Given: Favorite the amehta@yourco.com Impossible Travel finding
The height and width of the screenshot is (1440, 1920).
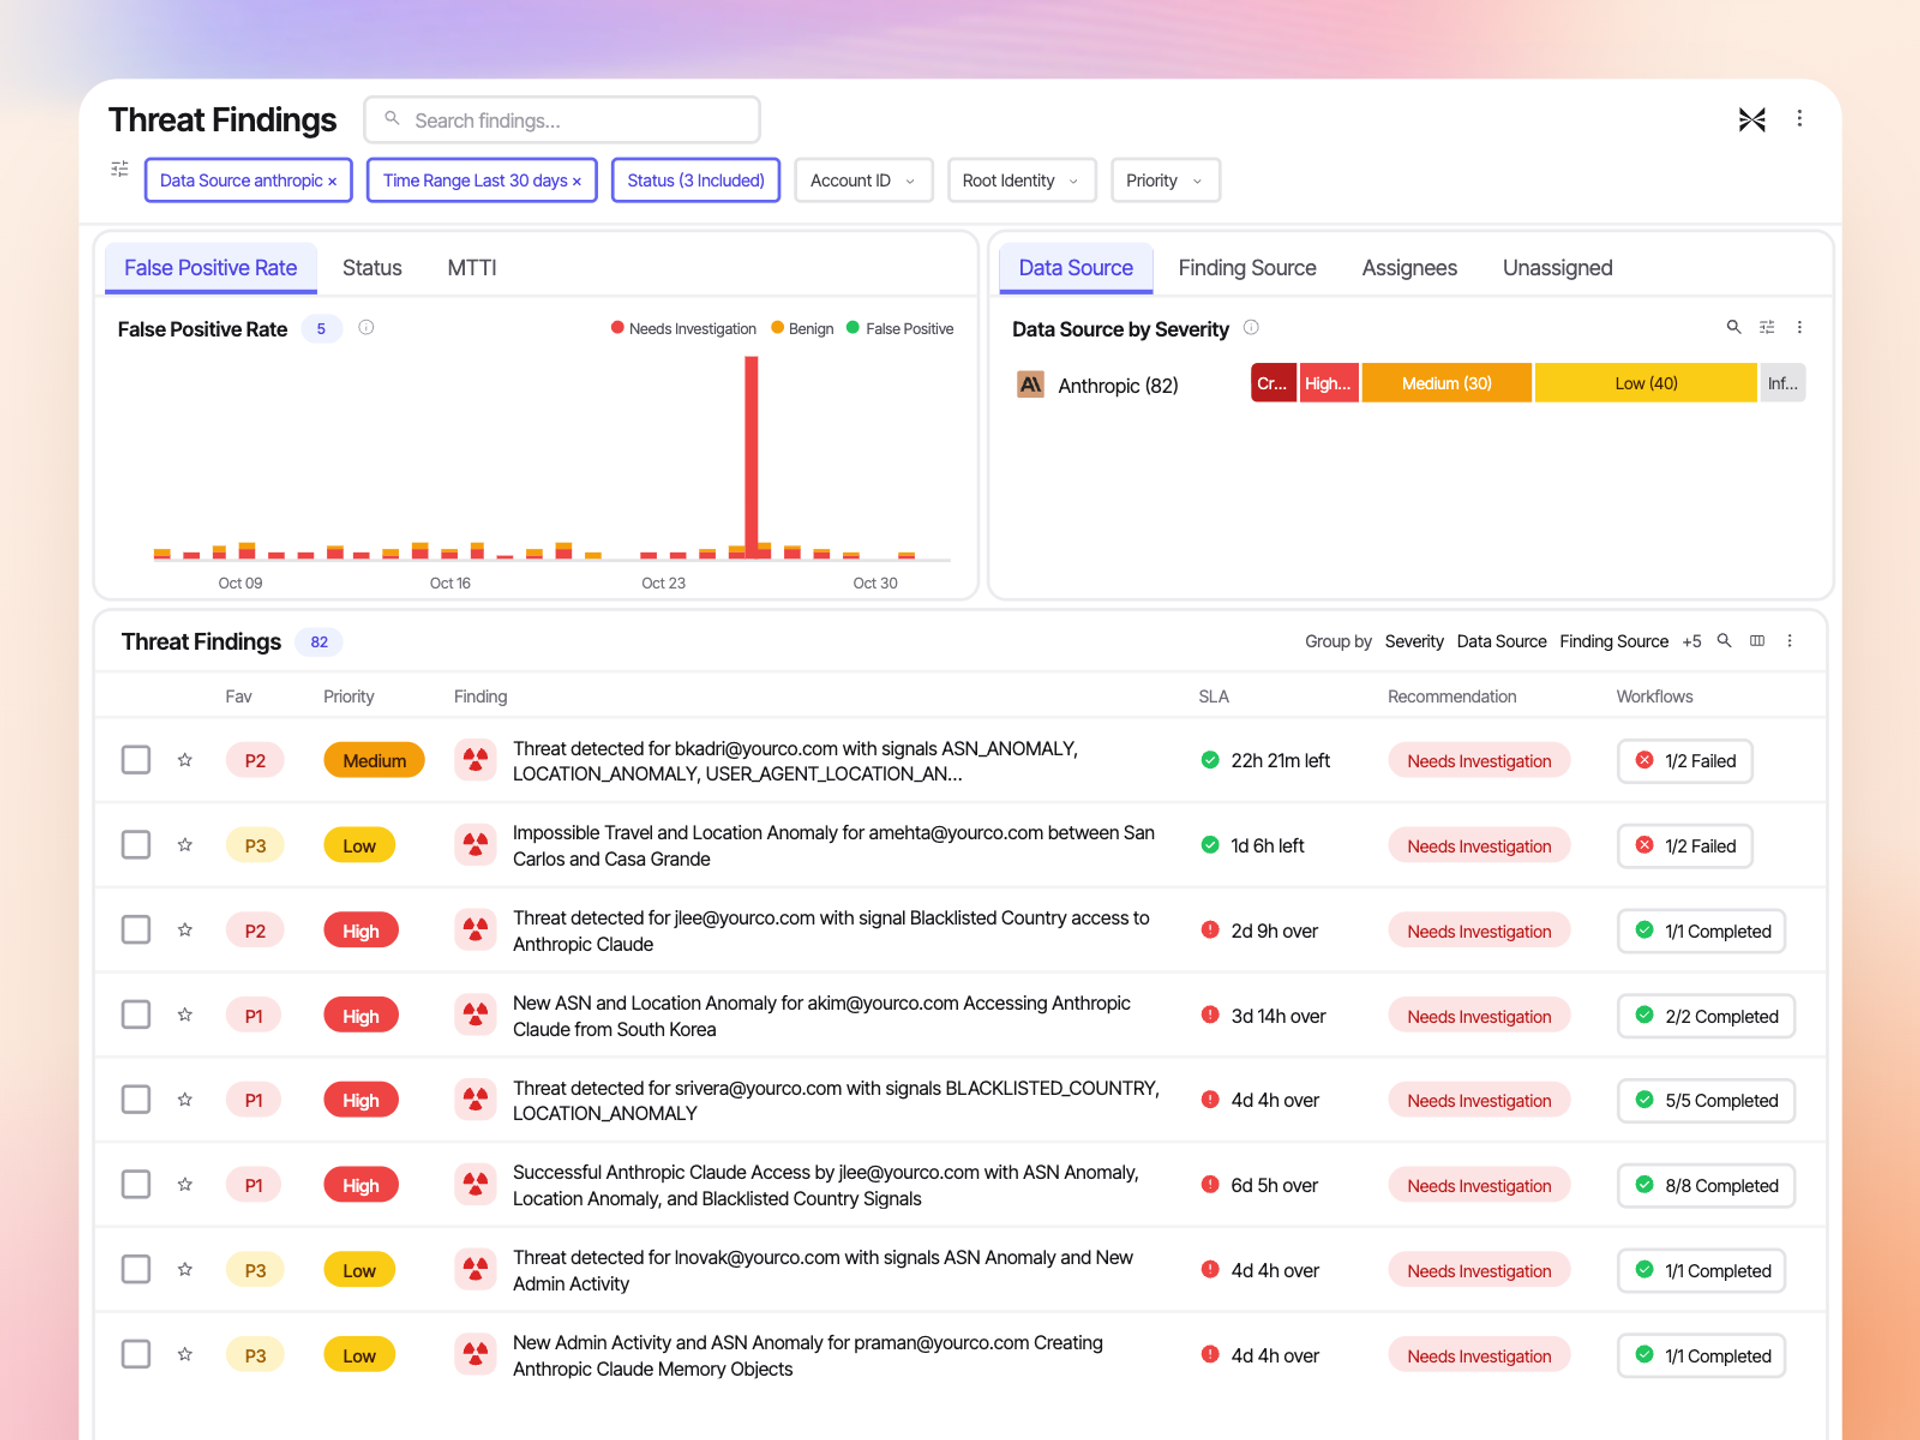Looking at the screenshot, I should (x=185, y=845).
